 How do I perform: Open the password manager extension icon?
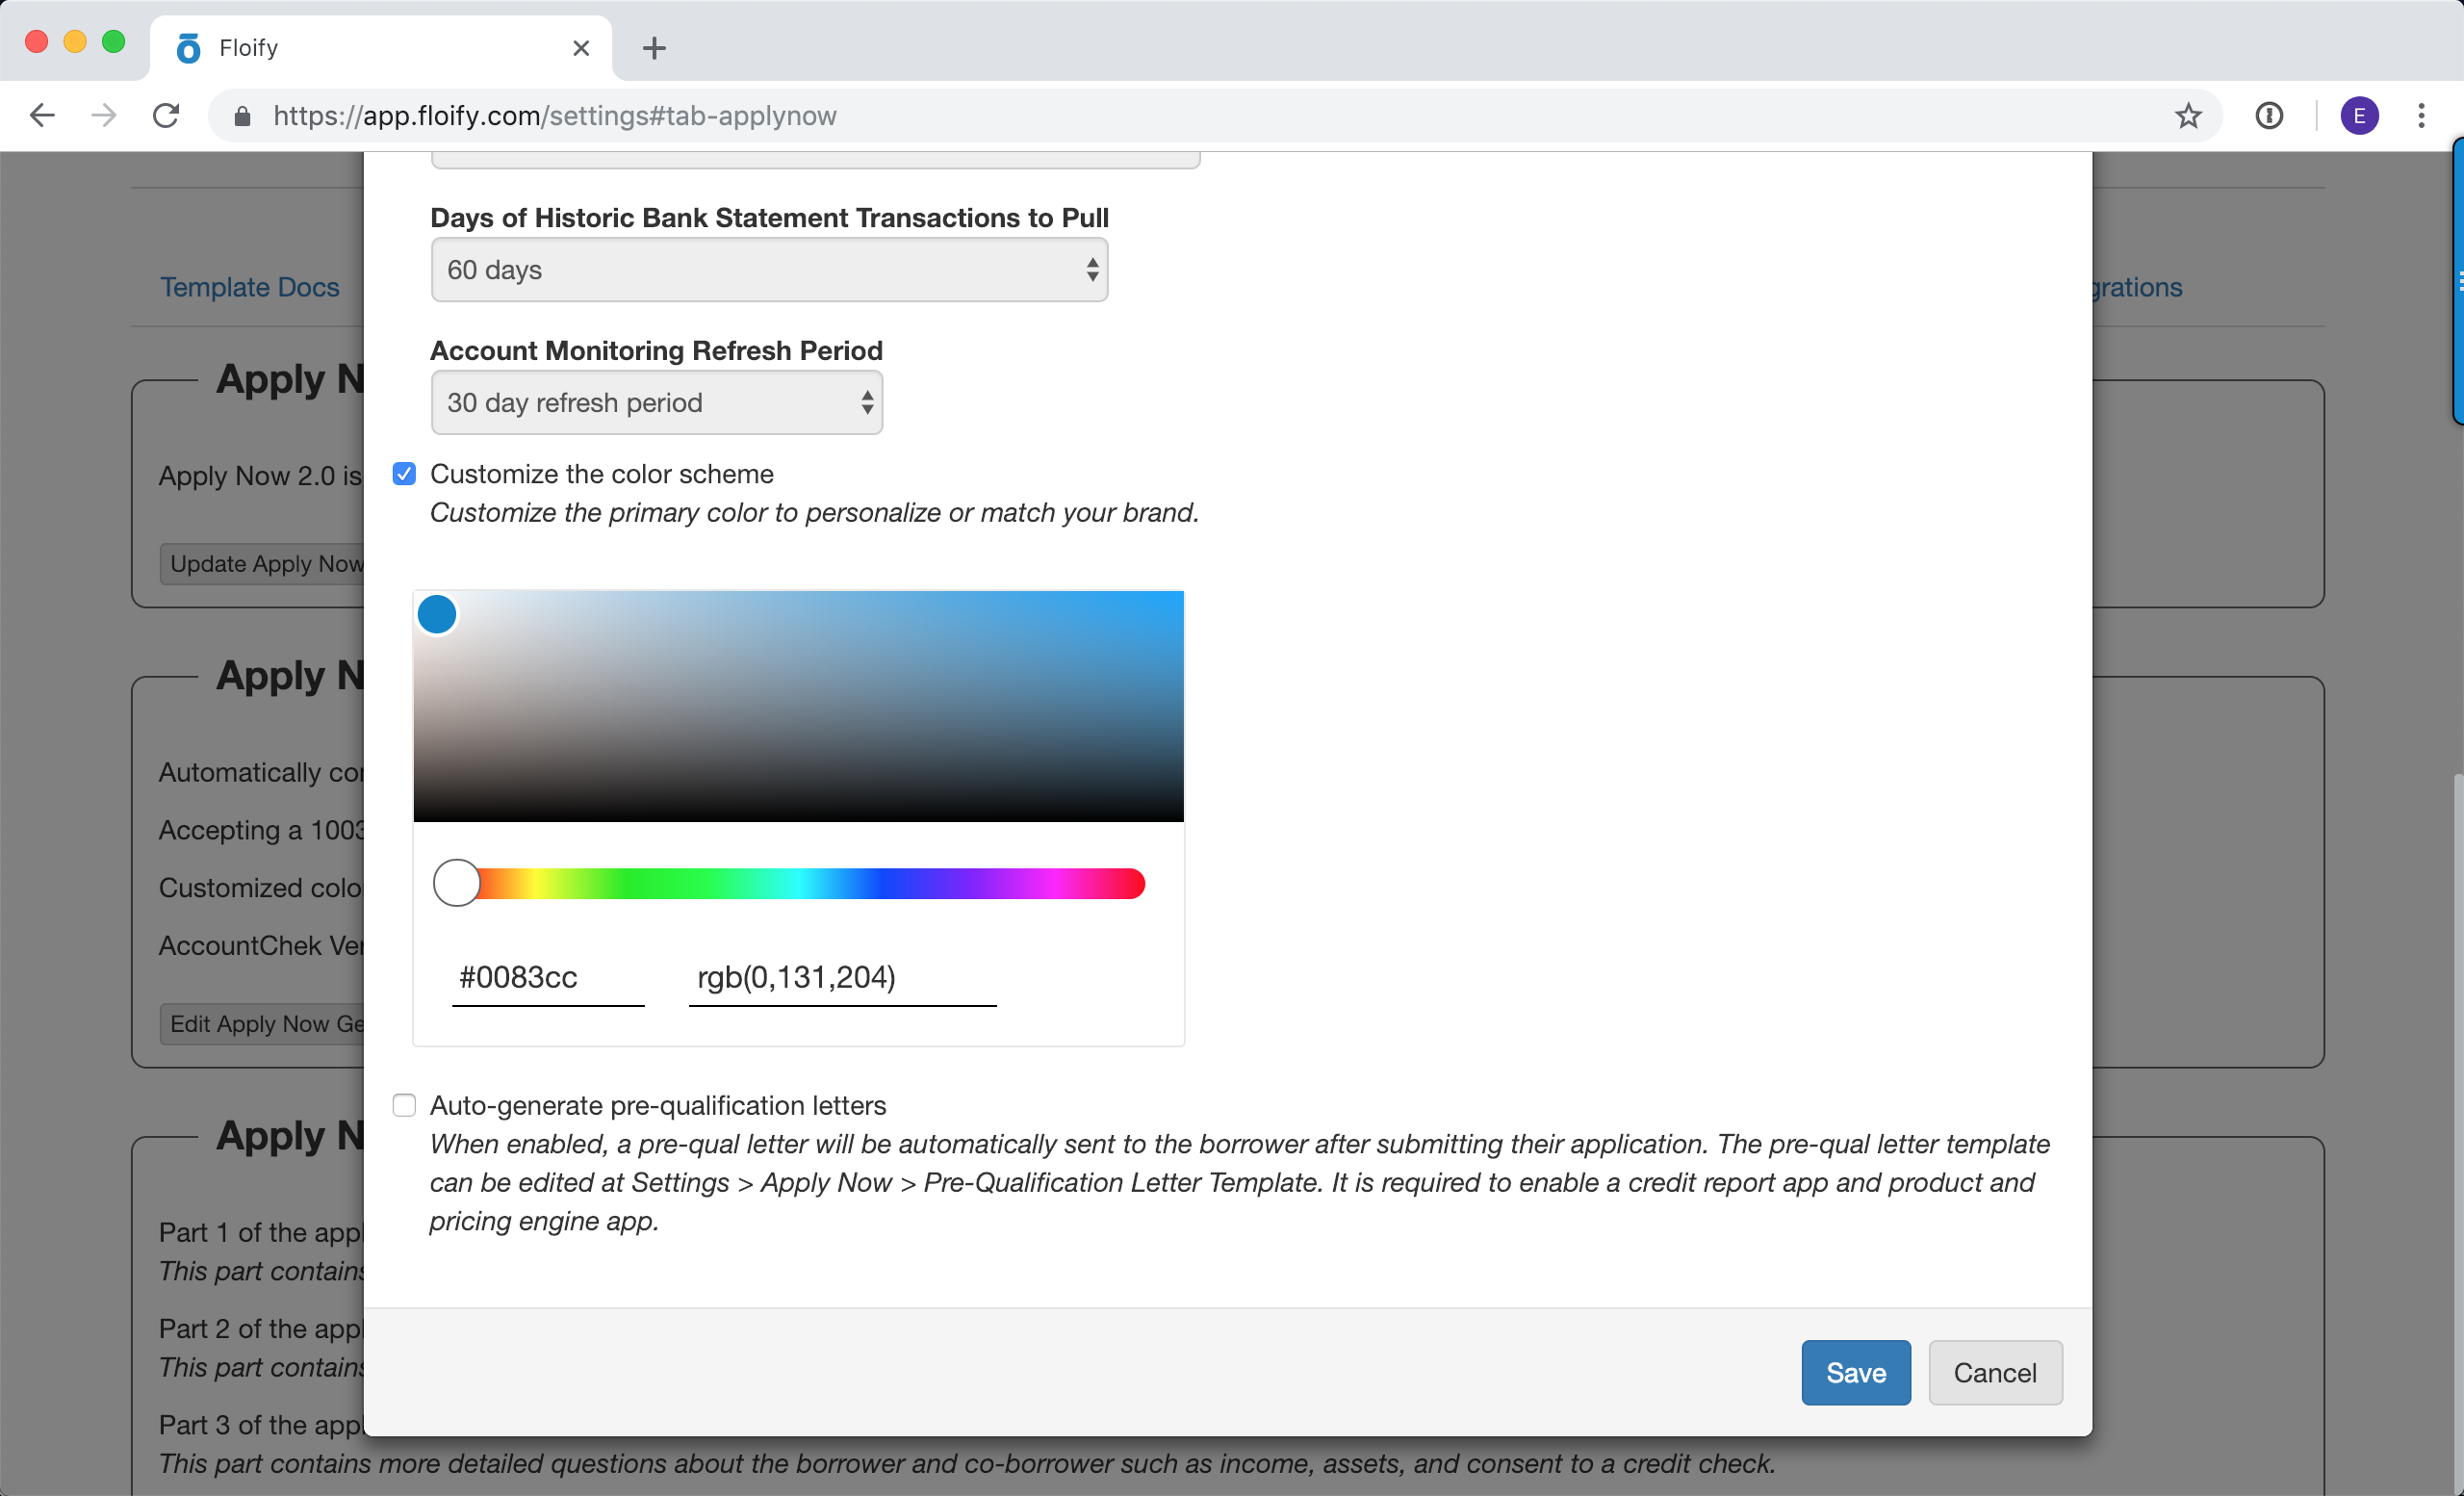[2269, 116]
